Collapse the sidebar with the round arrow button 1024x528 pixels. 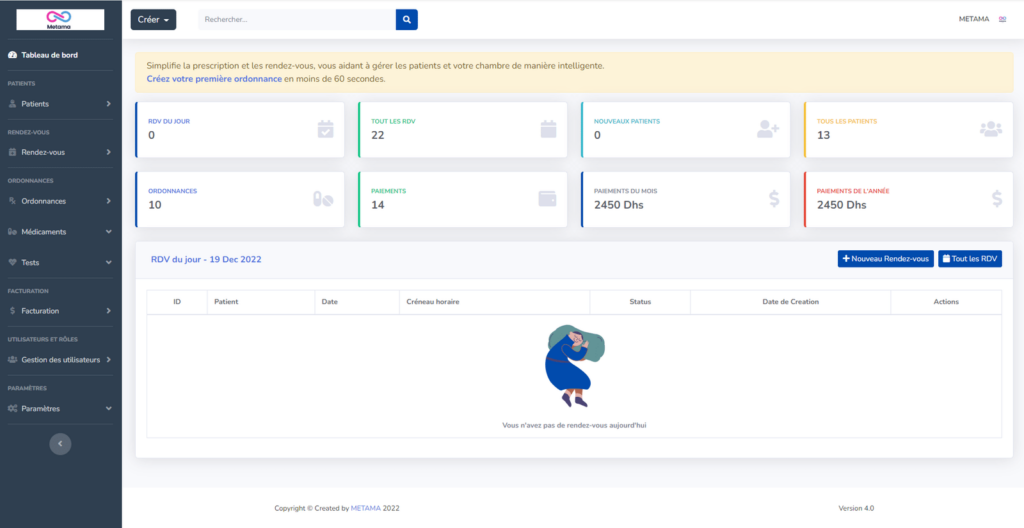(60, 444)
